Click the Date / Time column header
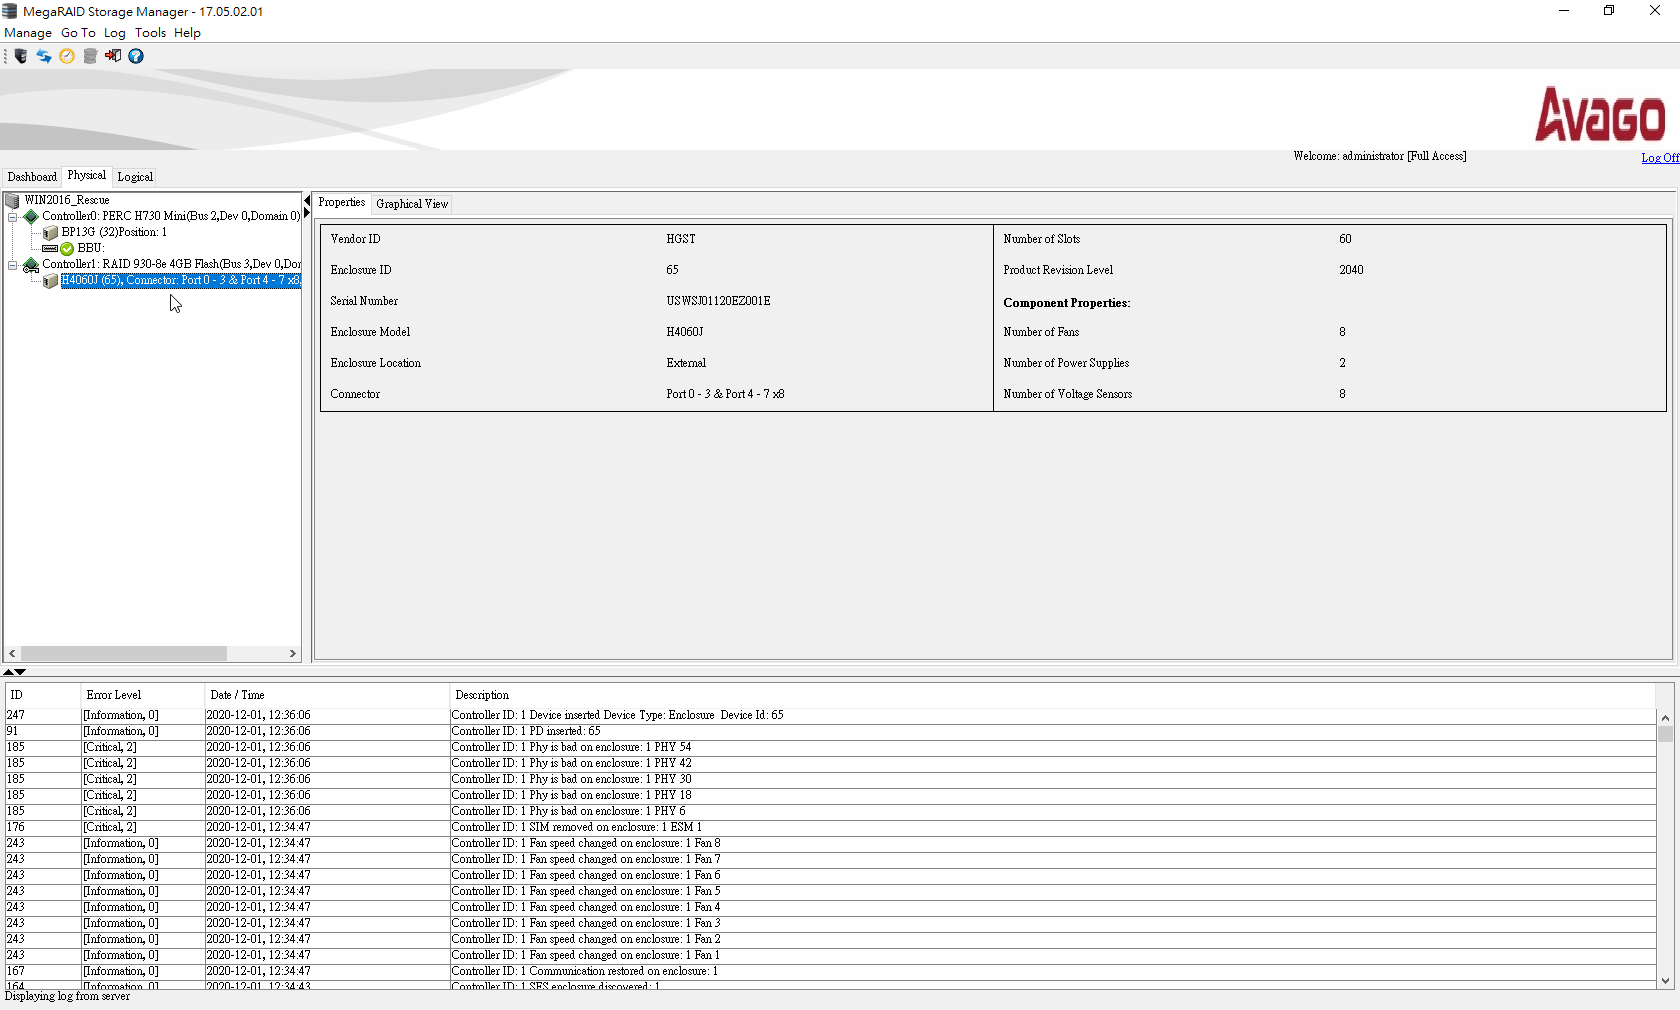The width and height of the screenshot is (1680, 1010). pos(327,695)
